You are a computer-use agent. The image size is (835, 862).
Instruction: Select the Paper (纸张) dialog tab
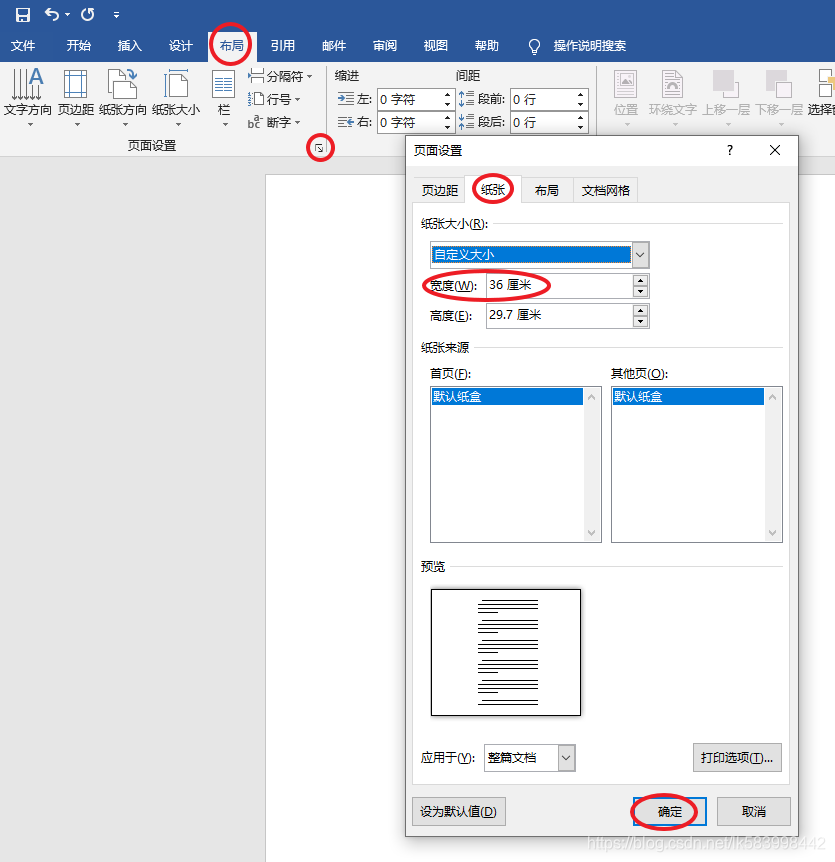[493, 190]
